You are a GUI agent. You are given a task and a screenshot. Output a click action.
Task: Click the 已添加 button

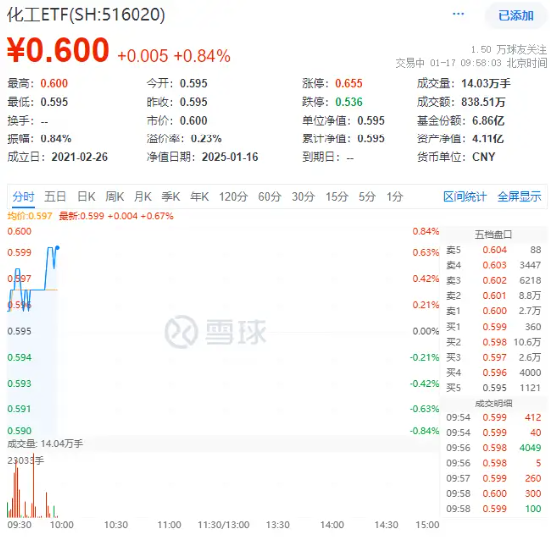click(516, 15)
